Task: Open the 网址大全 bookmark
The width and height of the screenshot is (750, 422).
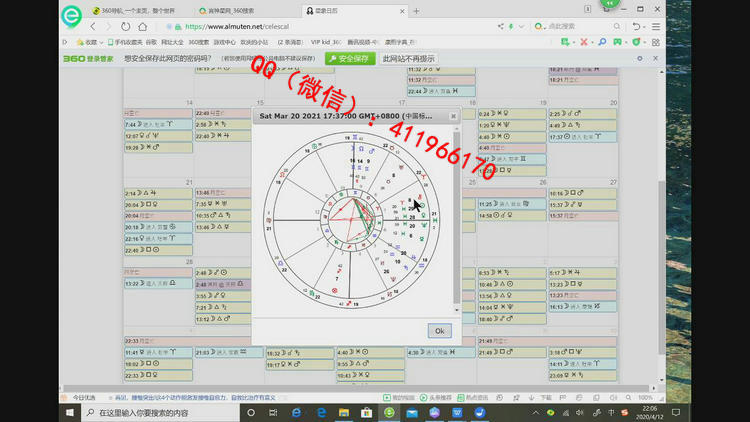Action: 172,43
